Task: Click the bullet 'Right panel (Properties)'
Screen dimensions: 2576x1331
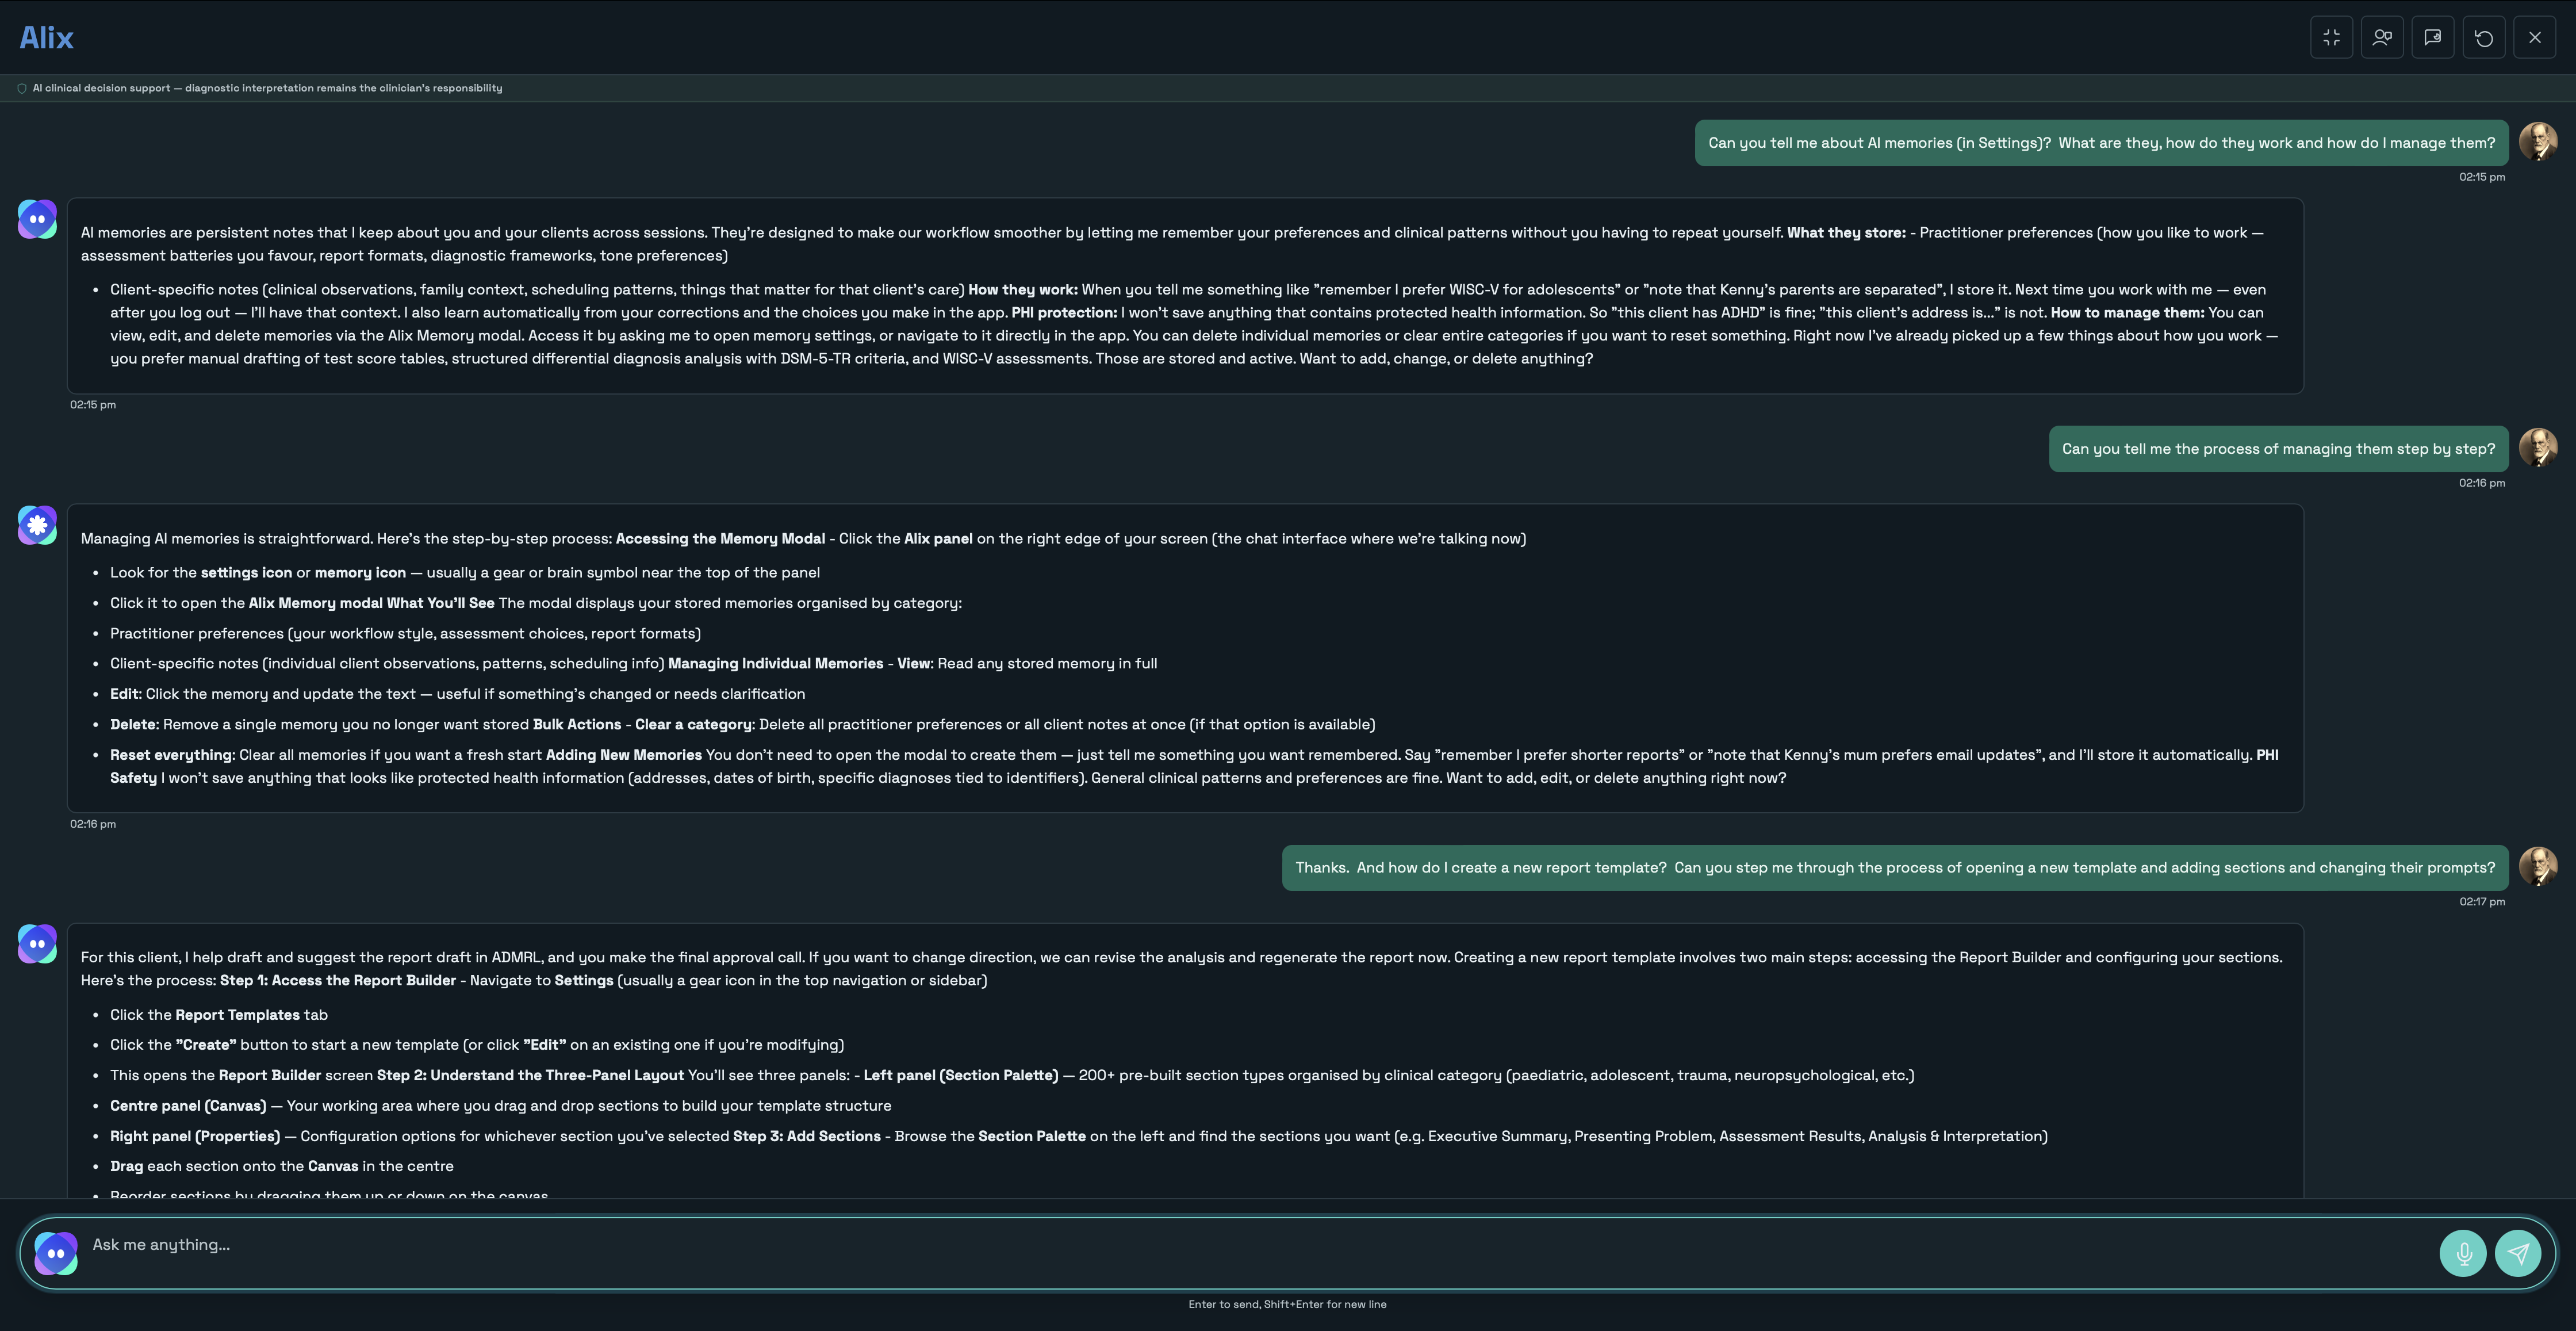Action: click(x=1079, y=1137)
